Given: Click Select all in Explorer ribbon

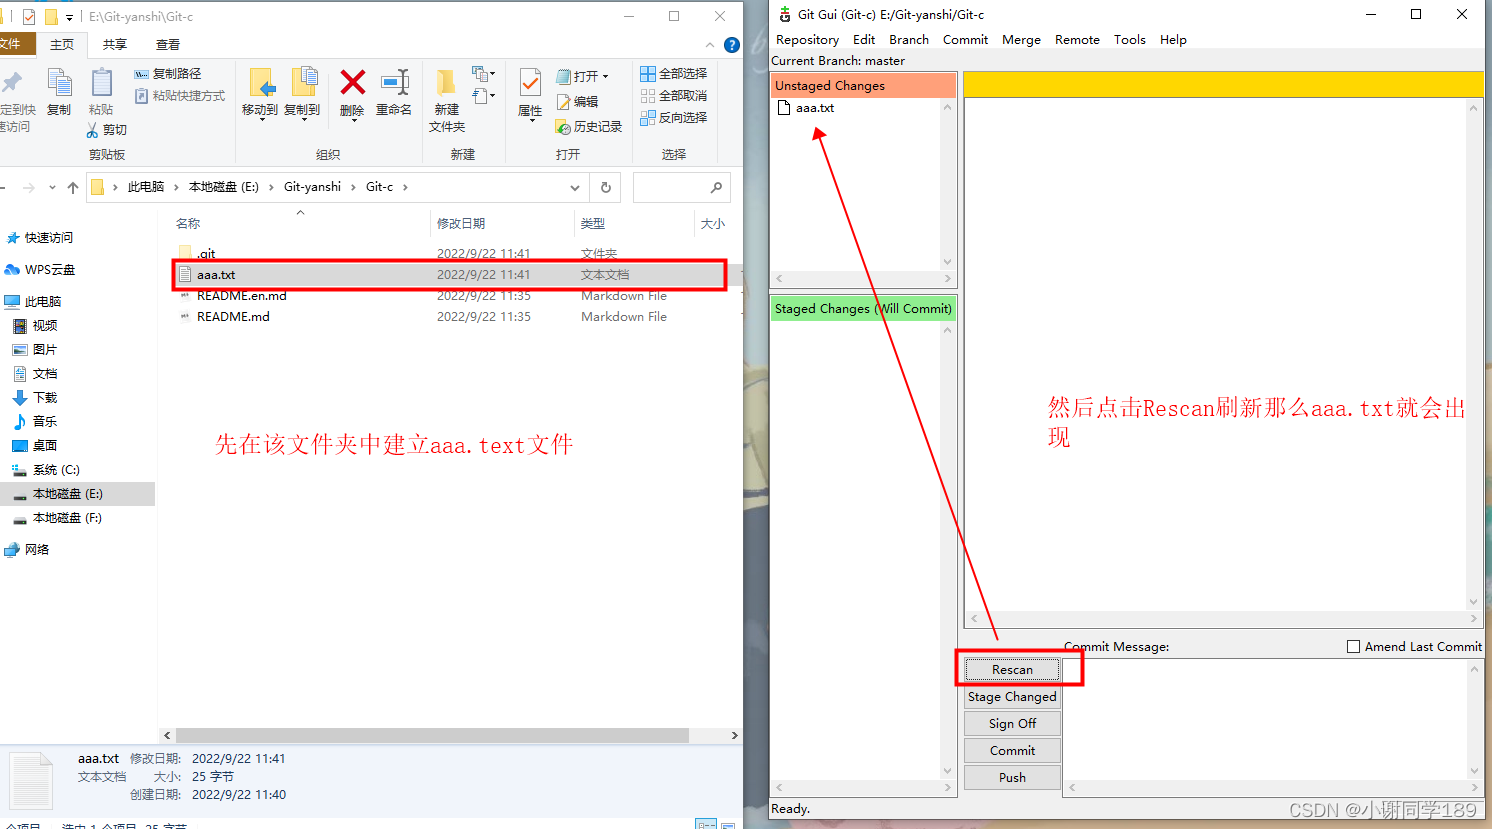Looking at the screenshot, I should (x=674, y=74).
